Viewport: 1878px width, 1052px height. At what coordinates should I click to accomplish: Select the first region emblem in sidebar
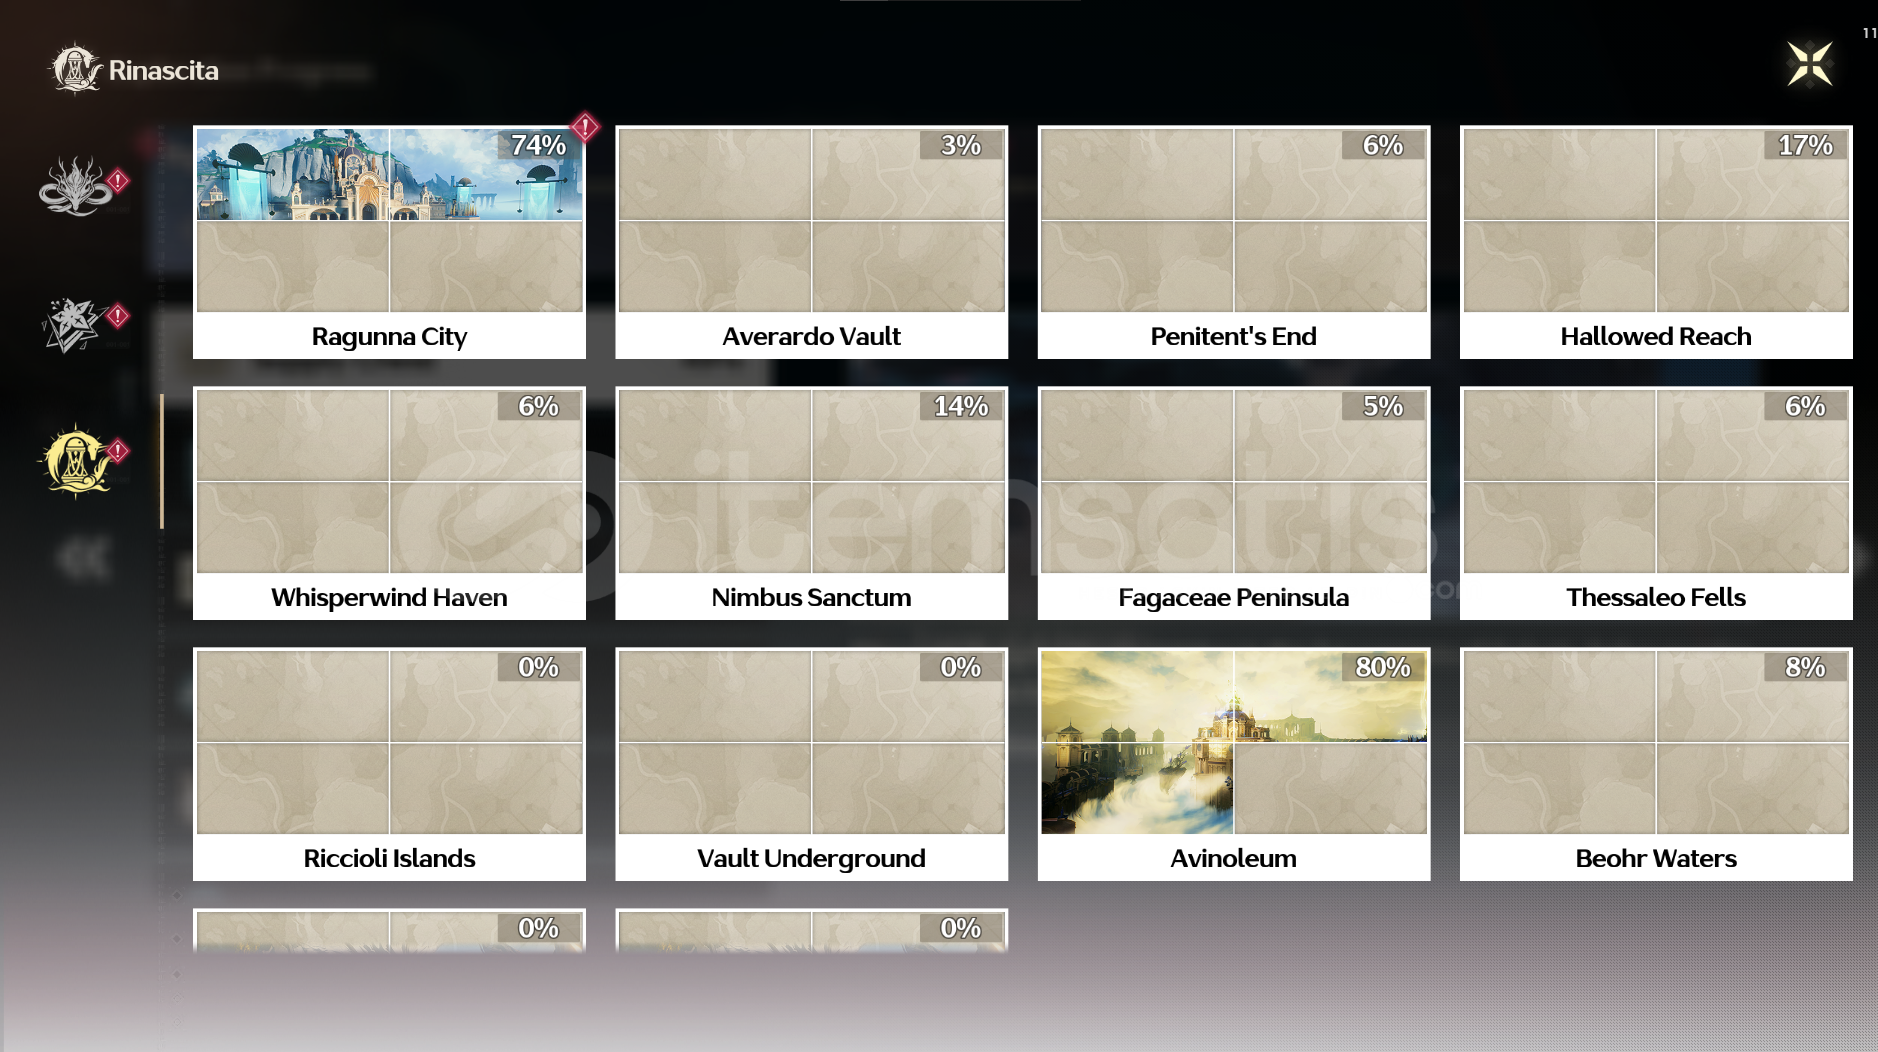(76, 186)
